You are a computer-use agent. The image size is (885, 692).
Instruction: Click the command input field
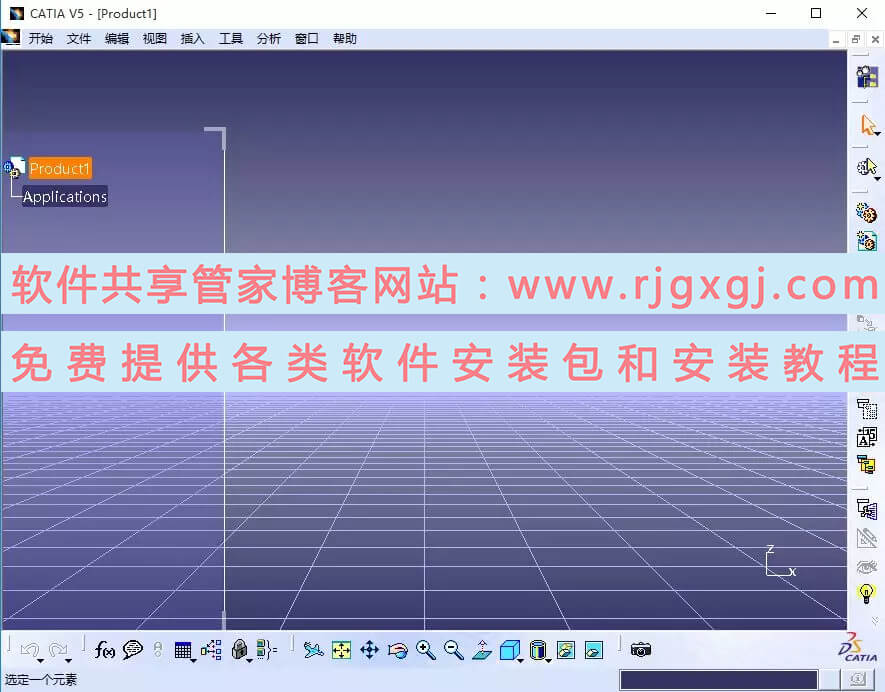[718, 680]
